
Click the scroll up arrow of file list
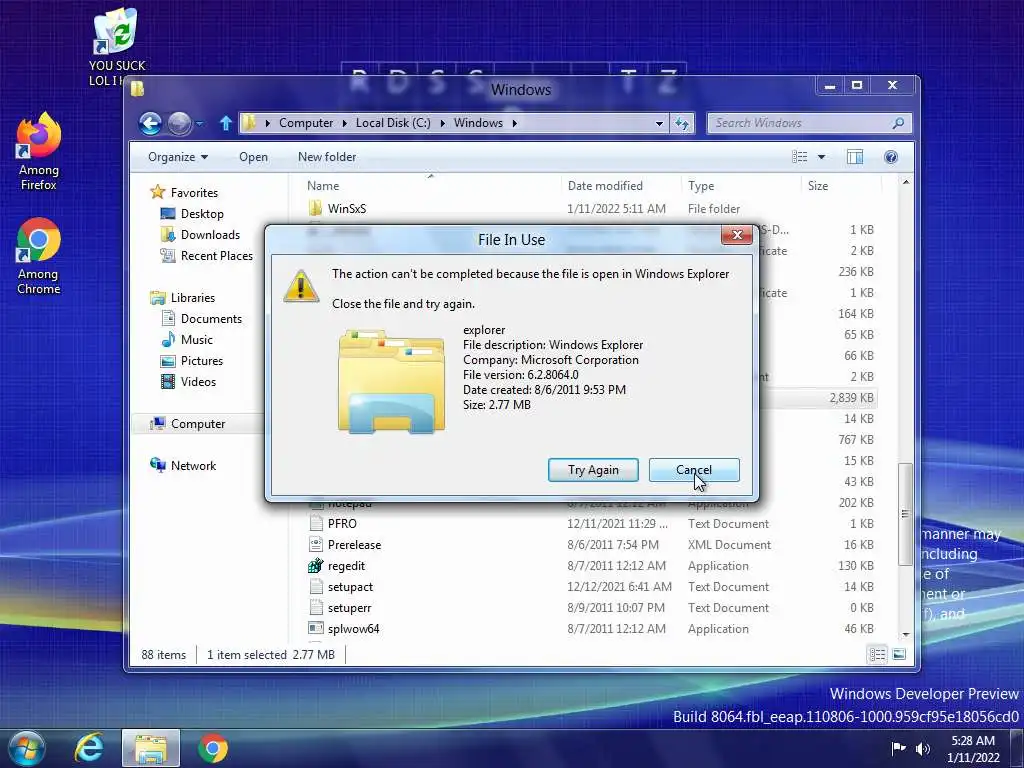(x=905, y=182)
